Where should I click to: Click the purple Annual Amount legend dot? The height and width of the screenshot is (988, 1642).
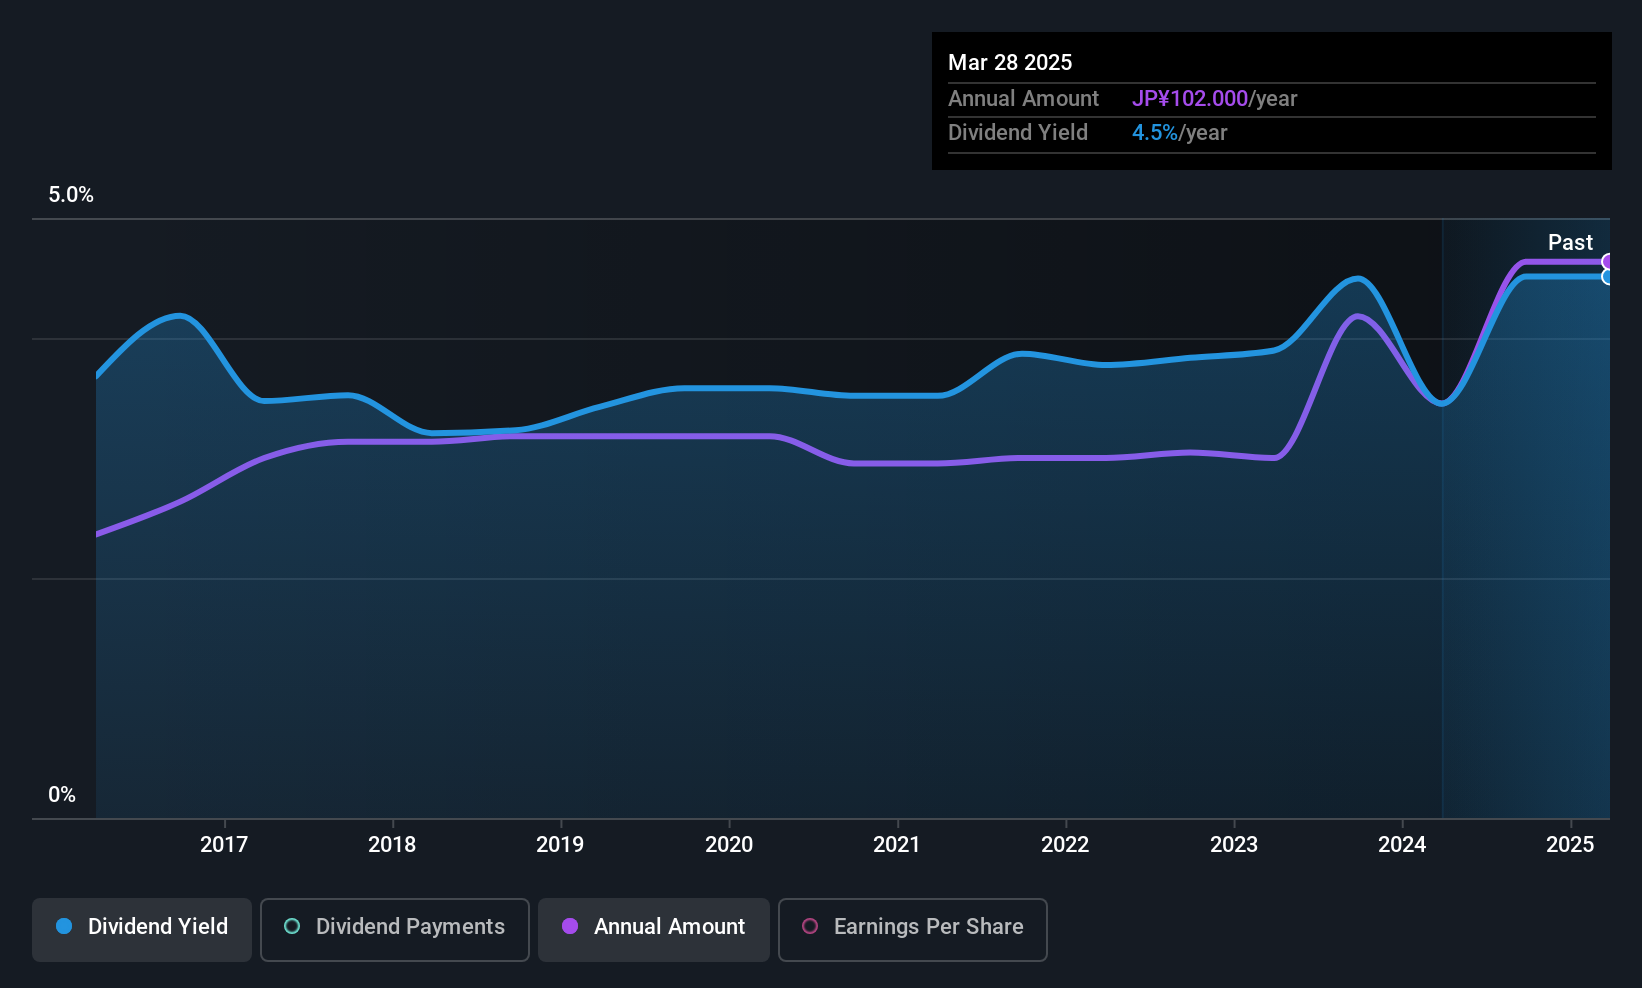[570, 927]
